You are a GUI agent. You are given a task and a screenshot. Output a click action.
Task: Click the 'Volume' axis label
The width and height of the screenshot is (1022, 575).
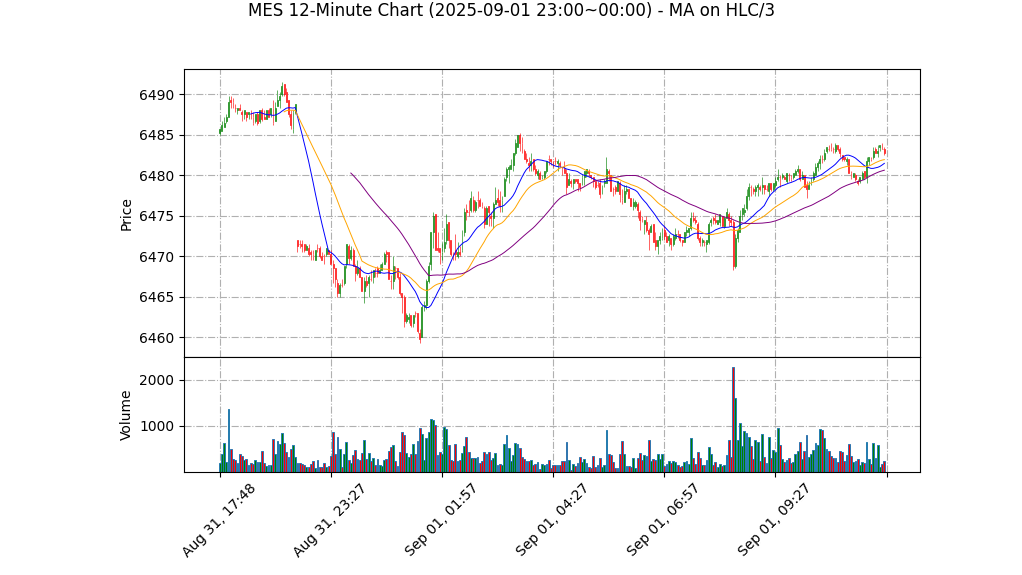(x=126, y=416)
